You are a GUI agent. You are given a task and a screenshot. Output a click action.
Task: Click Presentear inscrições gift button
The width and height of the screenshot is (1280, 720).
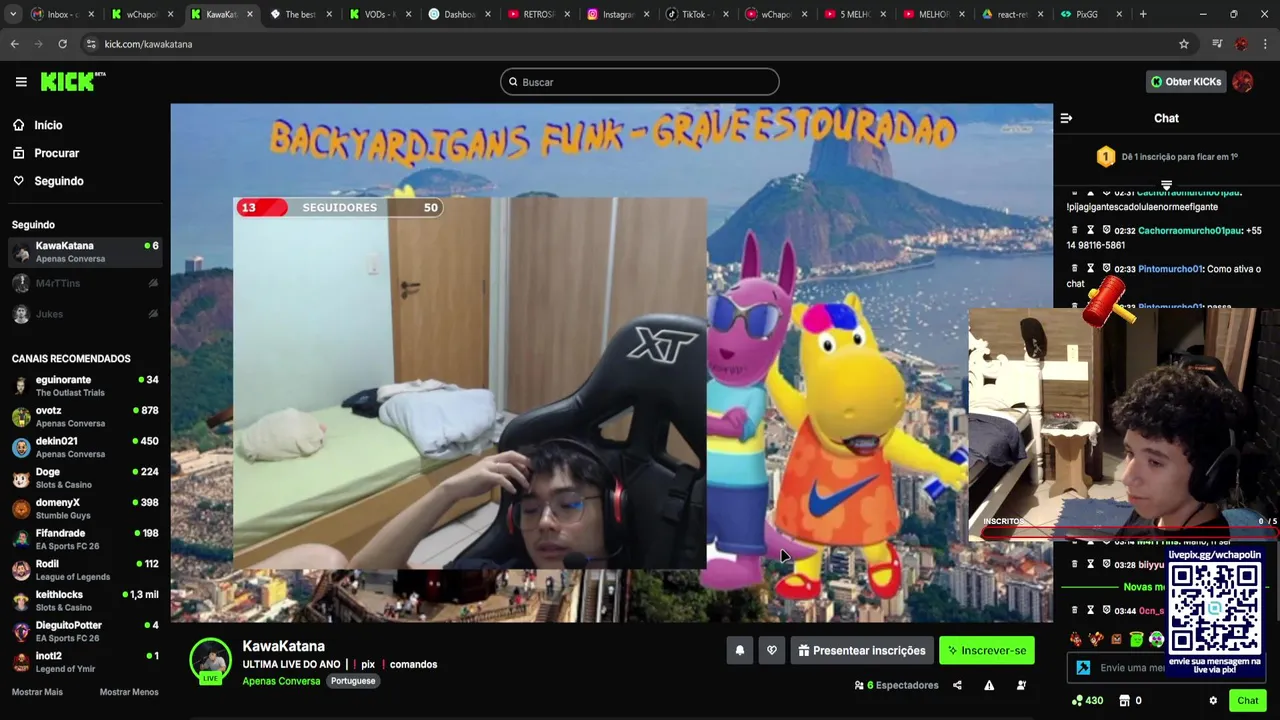pos(862,650)
